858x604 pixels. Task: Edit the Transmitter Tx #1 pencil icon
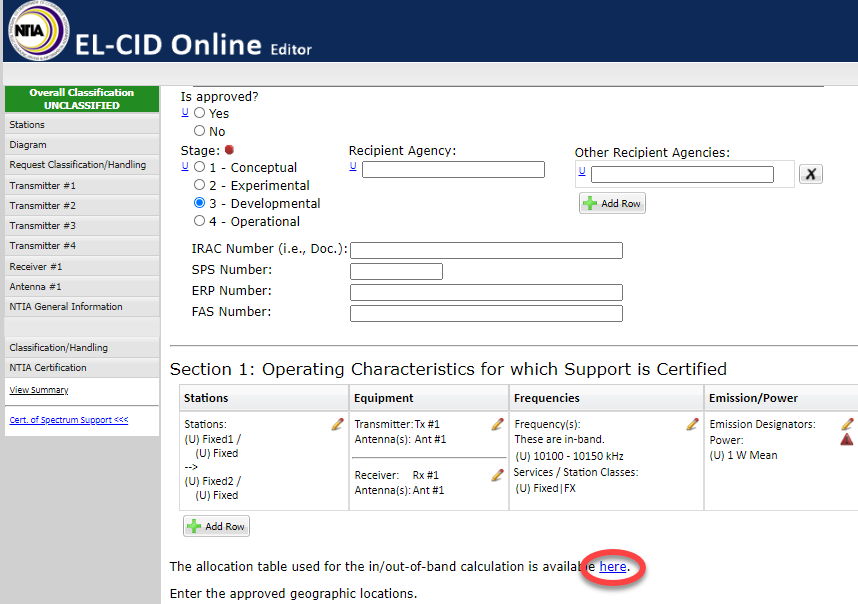[x=497, y=424]
